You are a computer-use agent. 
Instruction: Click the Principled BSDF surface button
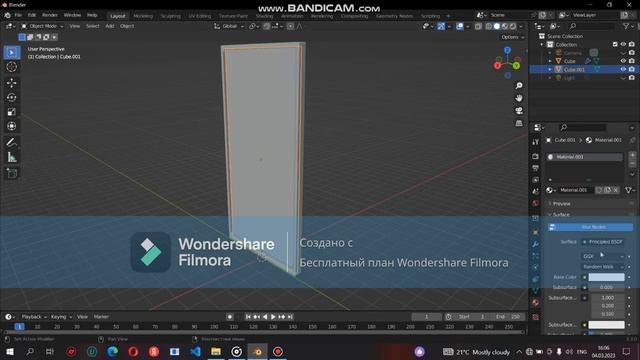click(x=603, y=242)
